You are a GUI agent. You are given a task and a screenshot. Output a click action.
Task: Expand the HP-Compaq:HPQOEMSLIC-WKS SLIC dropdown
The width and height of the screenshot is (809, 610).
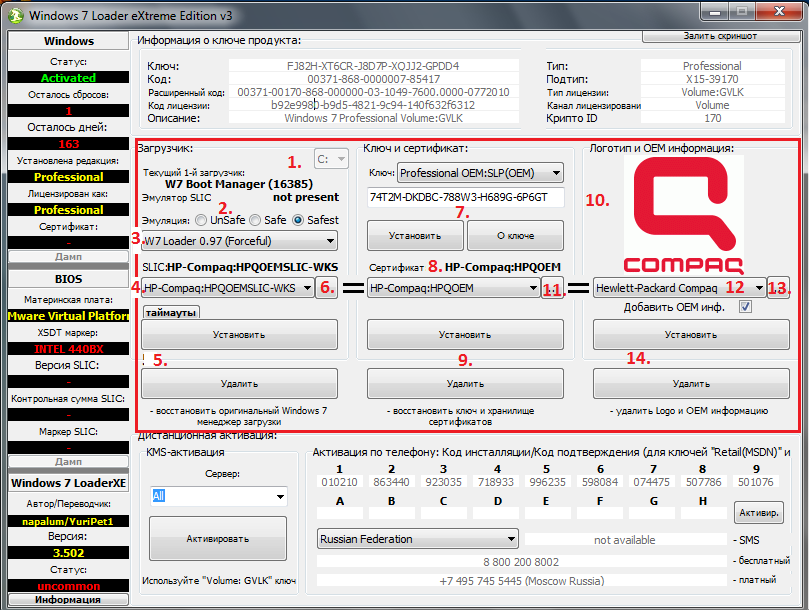228,288
